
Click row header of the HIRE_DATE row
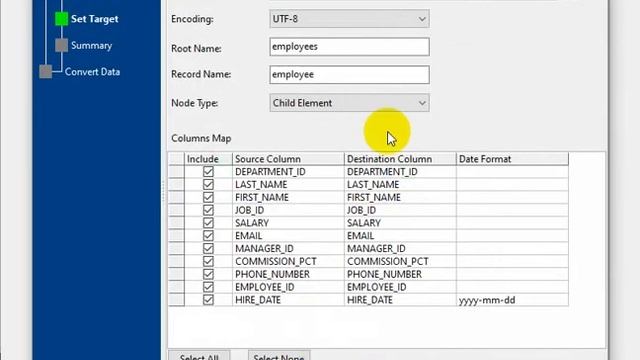tap(176, 300)
